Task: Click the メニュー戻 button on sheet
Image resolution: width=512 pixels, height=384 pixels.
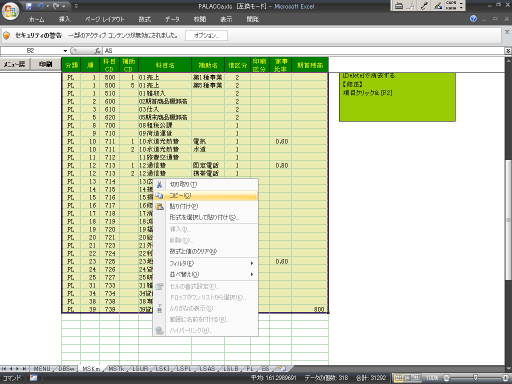Action: pos(15,64)
